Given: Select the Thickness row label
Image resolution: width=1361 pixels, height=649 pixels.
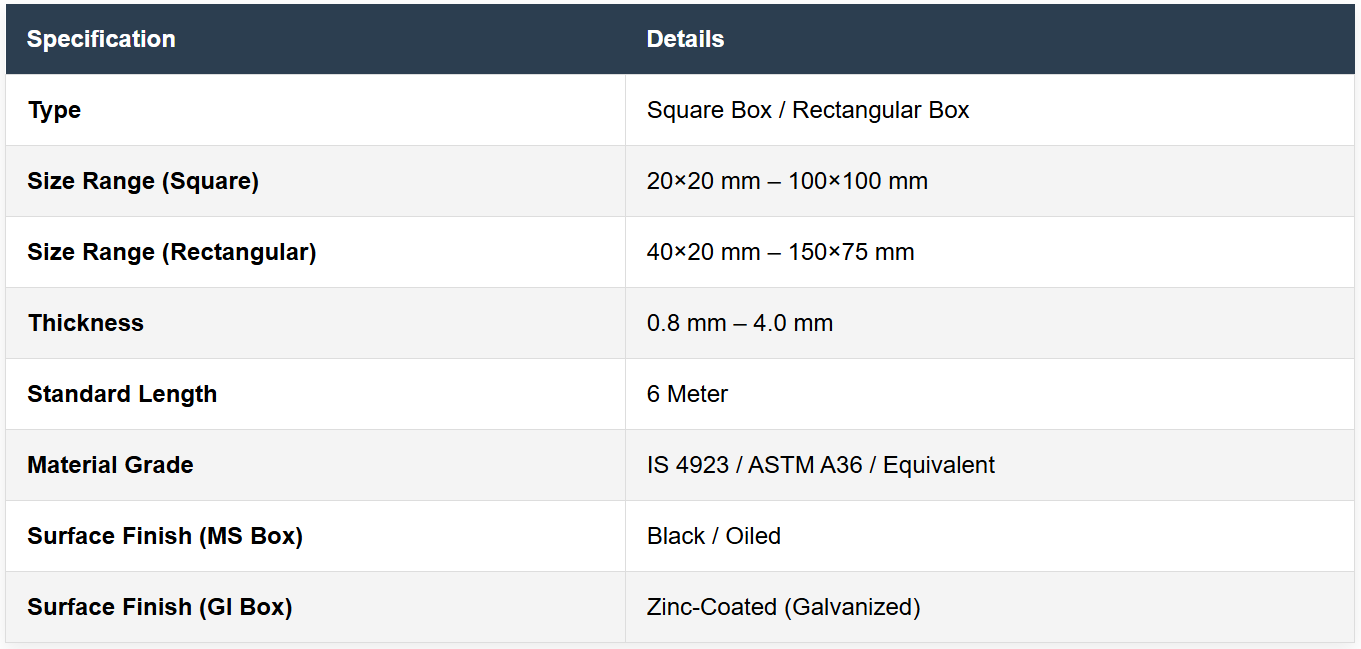Looking at the screenshot, I should 86,323.
